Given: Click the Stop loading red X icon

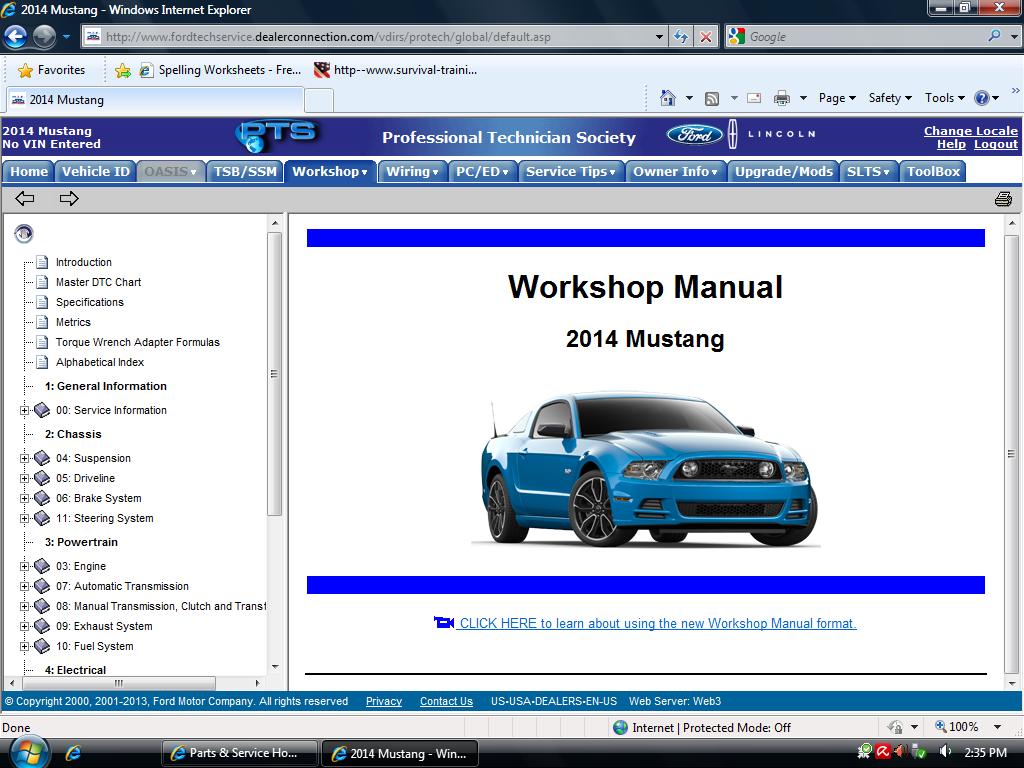Looking at the screenshot, I should click(706, 37).
